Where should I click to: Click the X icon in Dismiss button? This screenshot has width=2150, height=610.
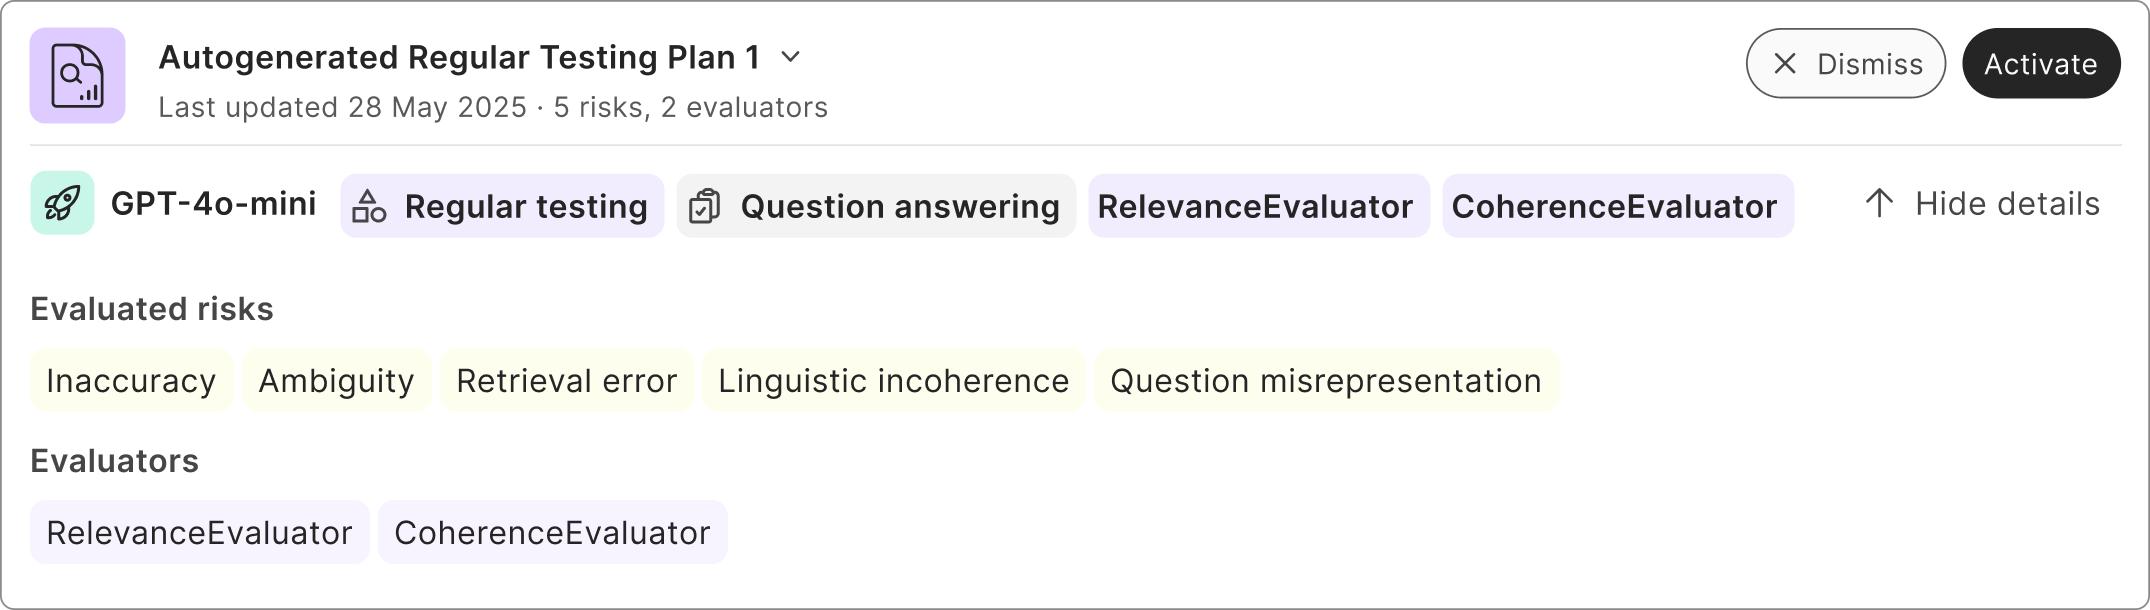coord(1784,64)
